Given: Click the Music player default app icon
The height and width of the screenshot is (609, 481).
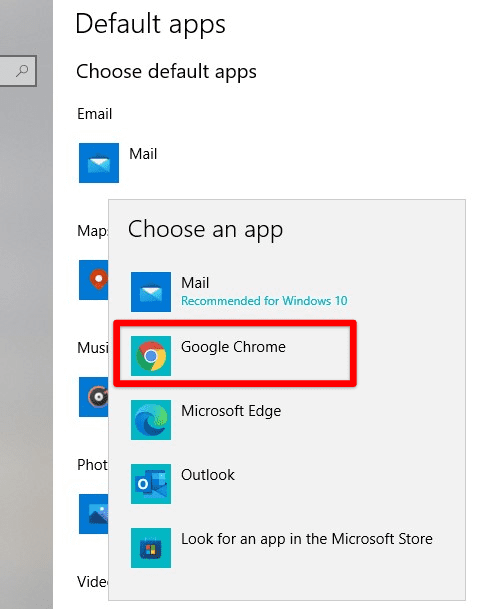Looking at the screenshot, I should coord(94,397).
